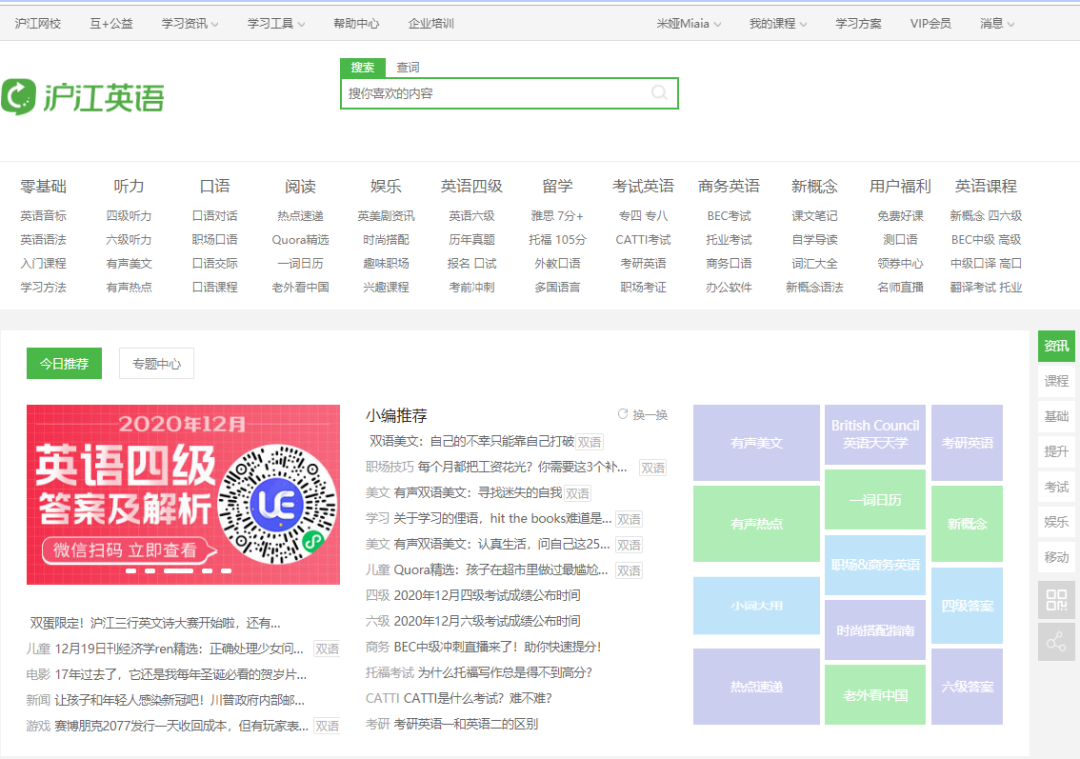Viewport: 1080px width, 759px height.
Task: Open article 2020年12月四级考试成绩公布时间
Action: [x=487, y=595]
